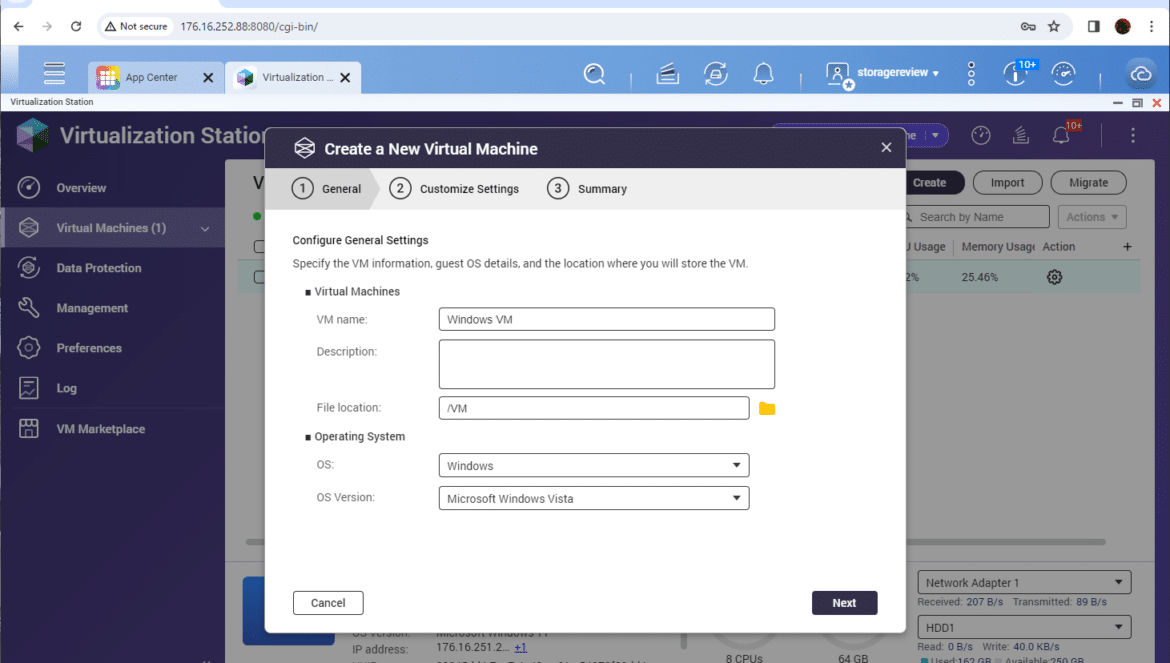Open the OS Version dropdown
This screenshot has height=663, width=1170.
tap(594, 498)
